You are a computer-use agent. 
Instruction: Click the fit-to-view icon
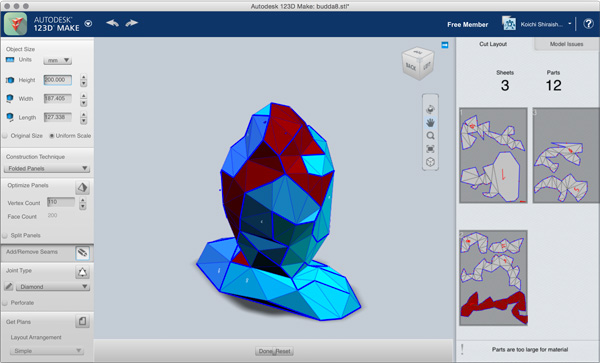[x=430, y=149]
